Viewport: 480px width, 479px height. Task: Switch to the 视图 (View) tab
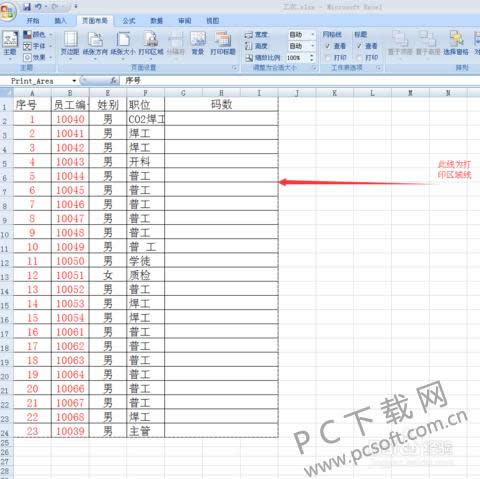click(212, 21)
